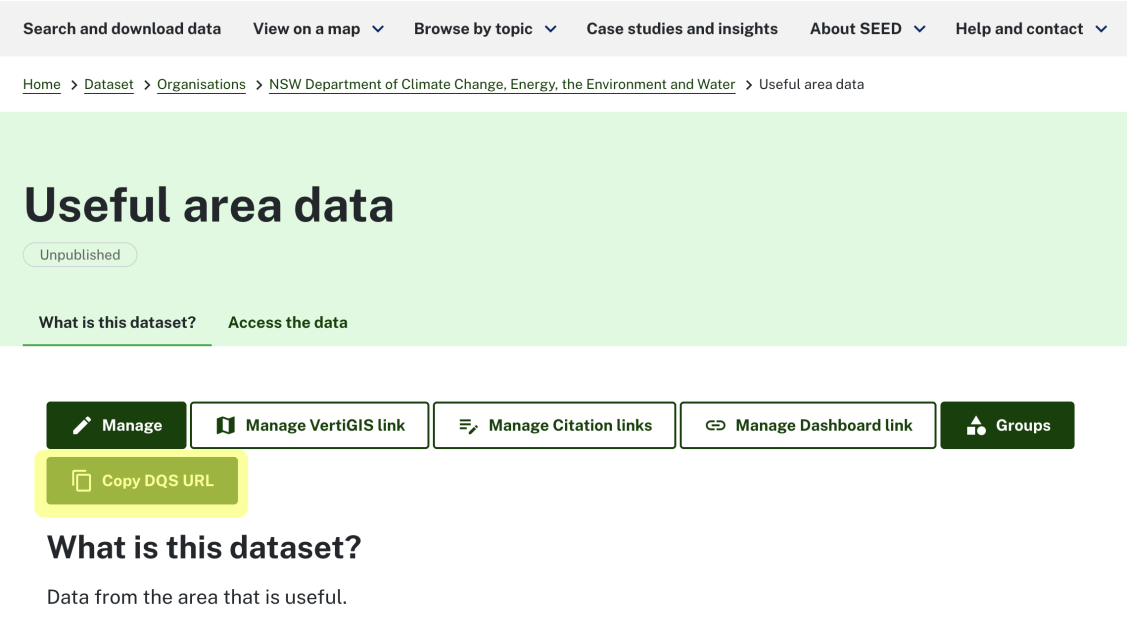Click Manage VertiGIS link button
The image size is (1127, 635).
tap(310, 426)
